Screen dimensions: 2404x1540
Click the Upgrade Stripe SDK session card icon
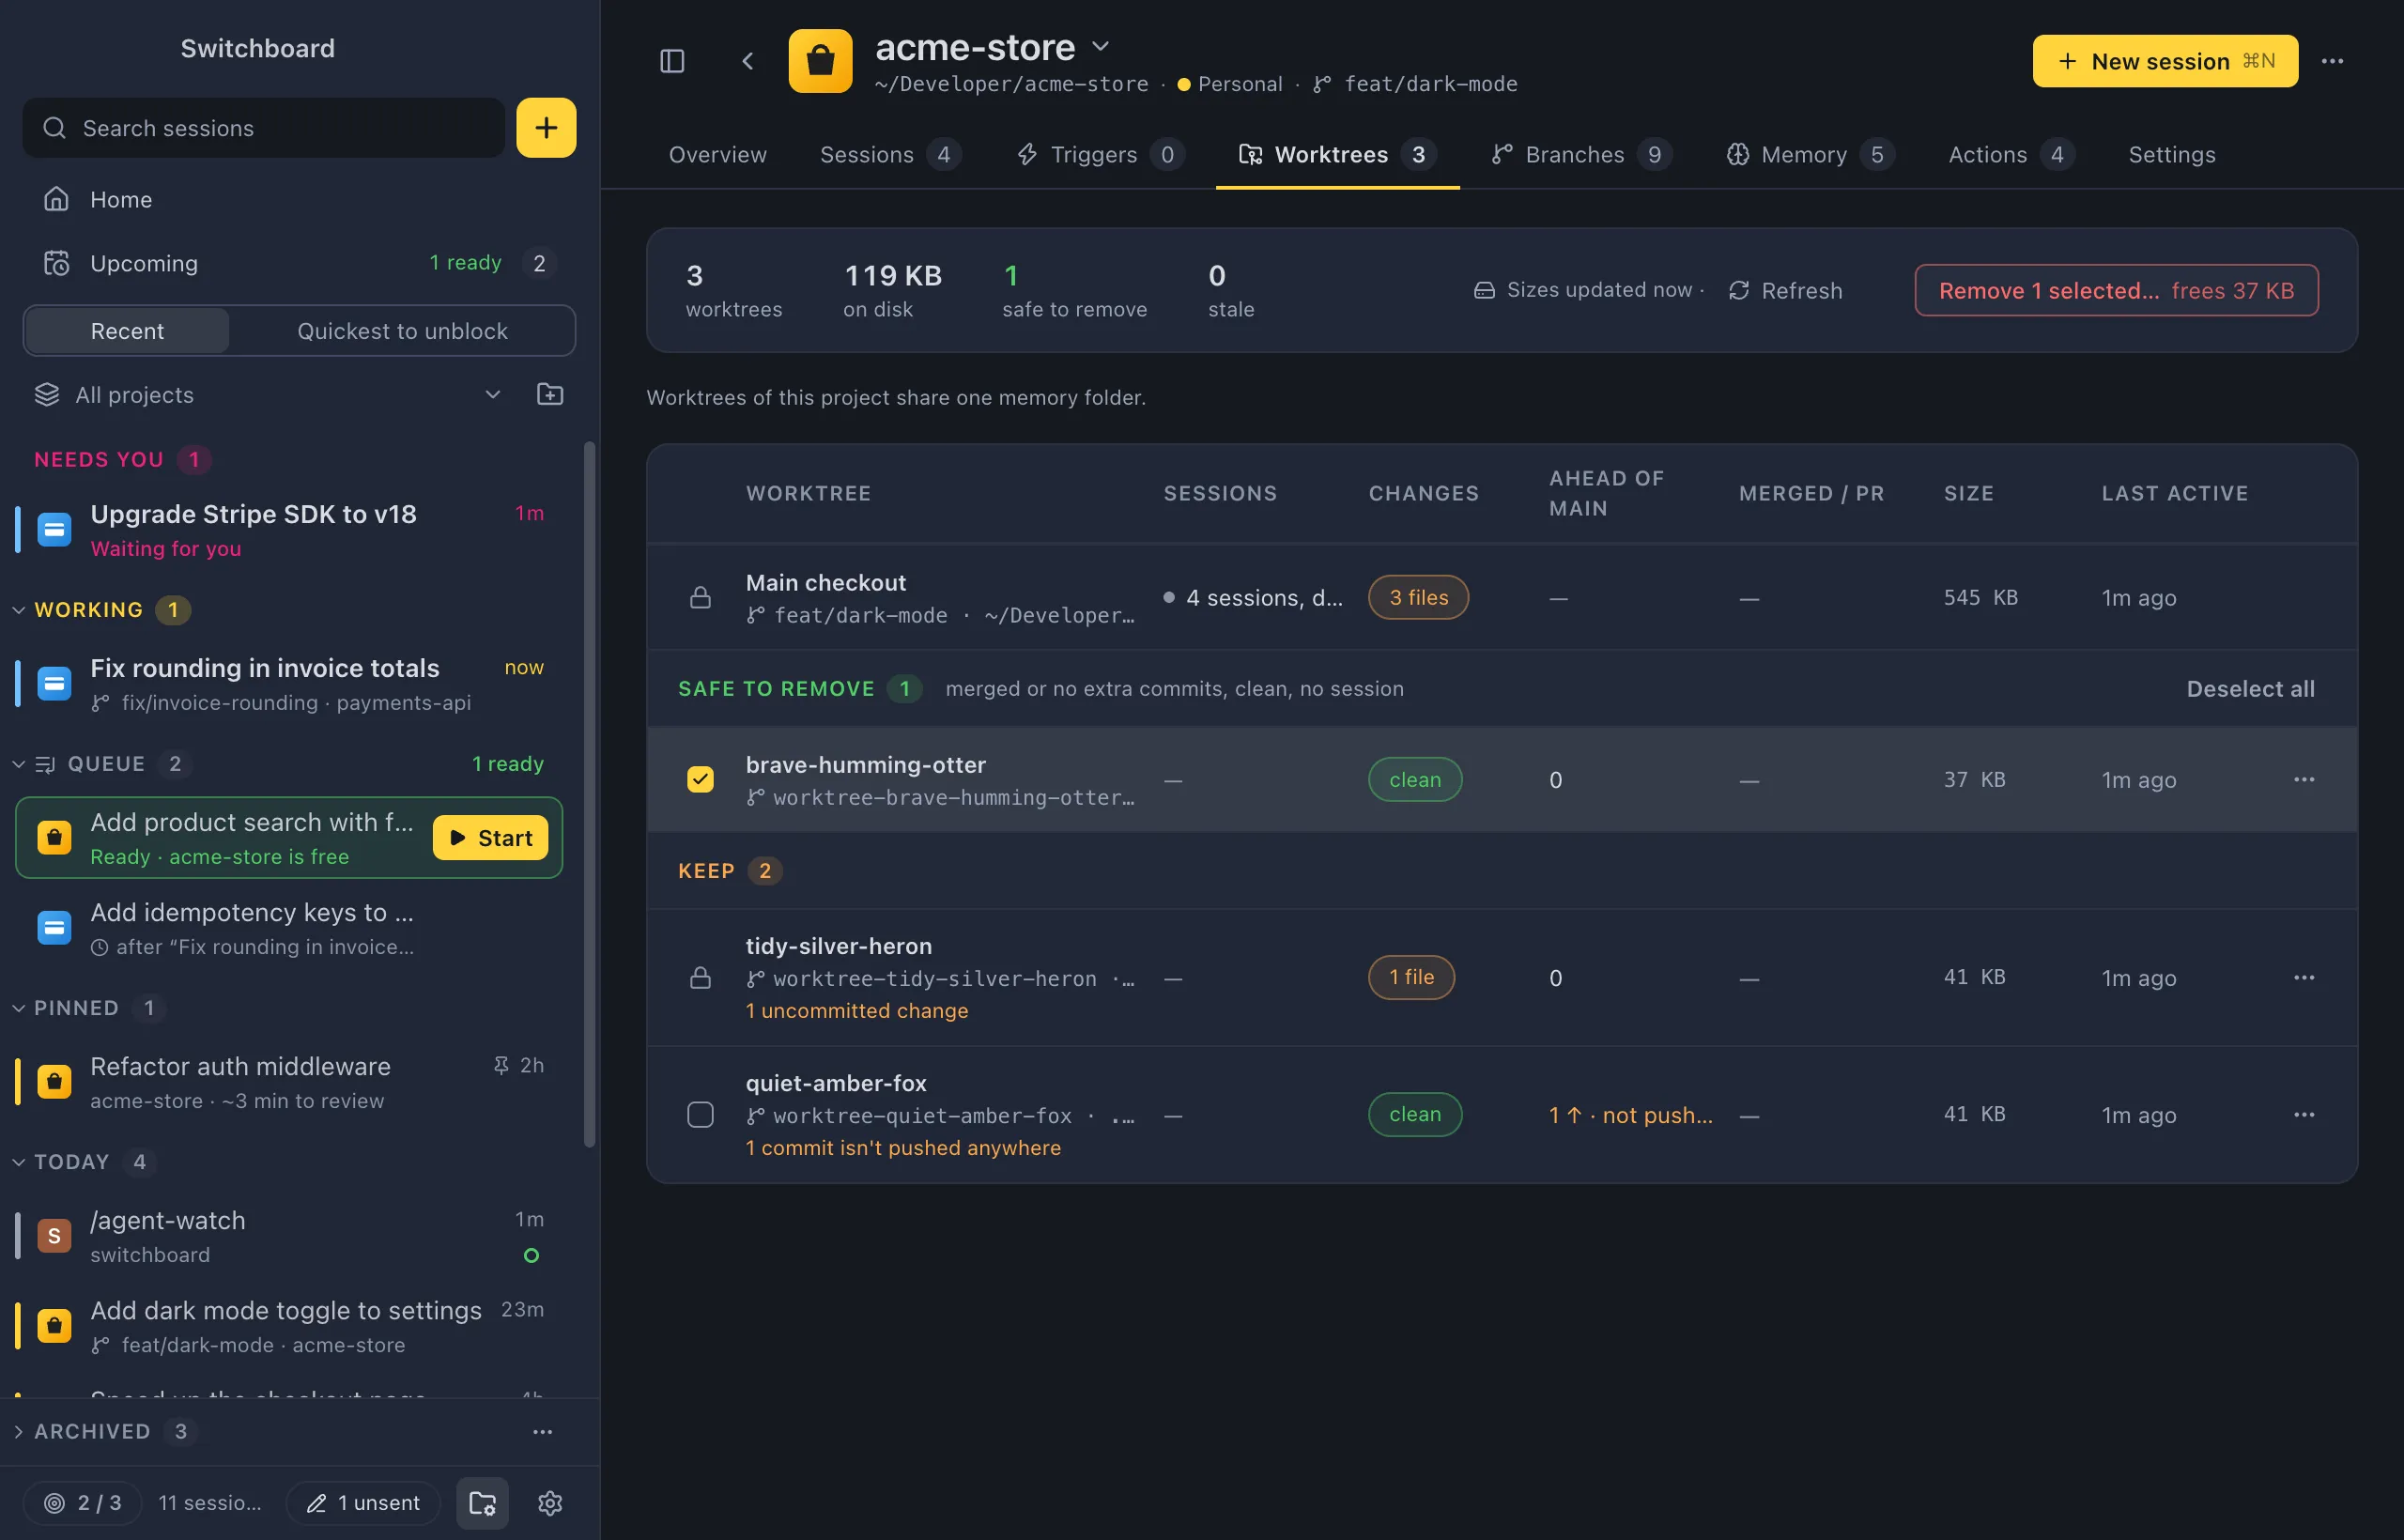[54, 529]
